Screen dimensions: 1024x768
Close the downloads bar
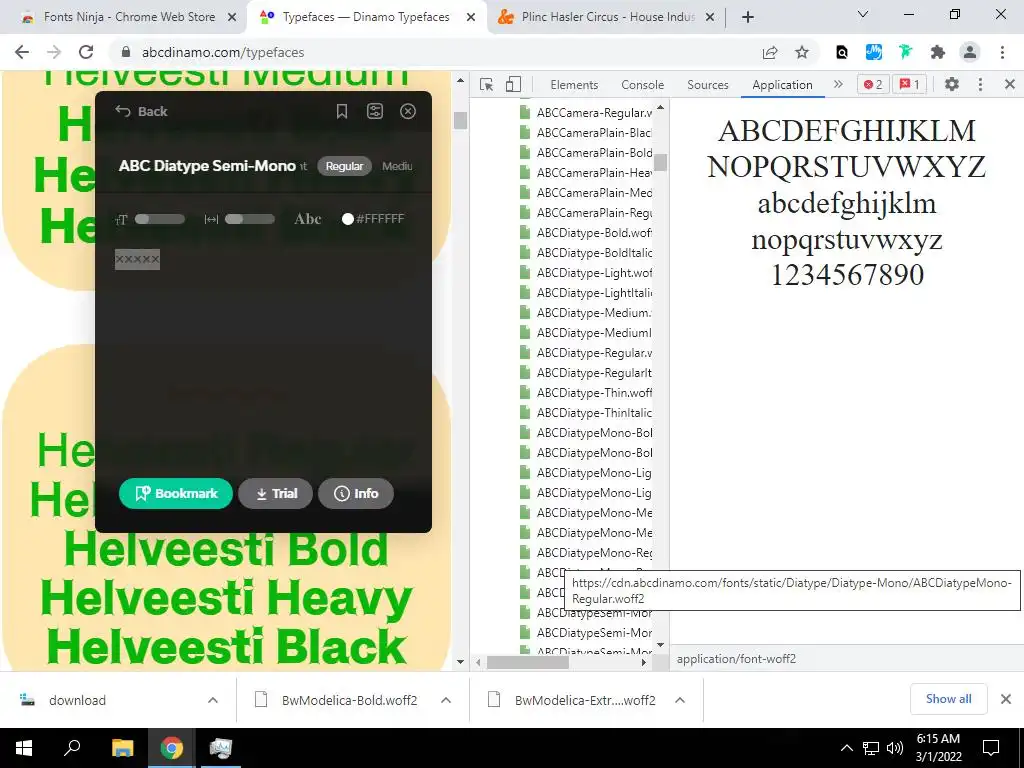(1006, 699)
